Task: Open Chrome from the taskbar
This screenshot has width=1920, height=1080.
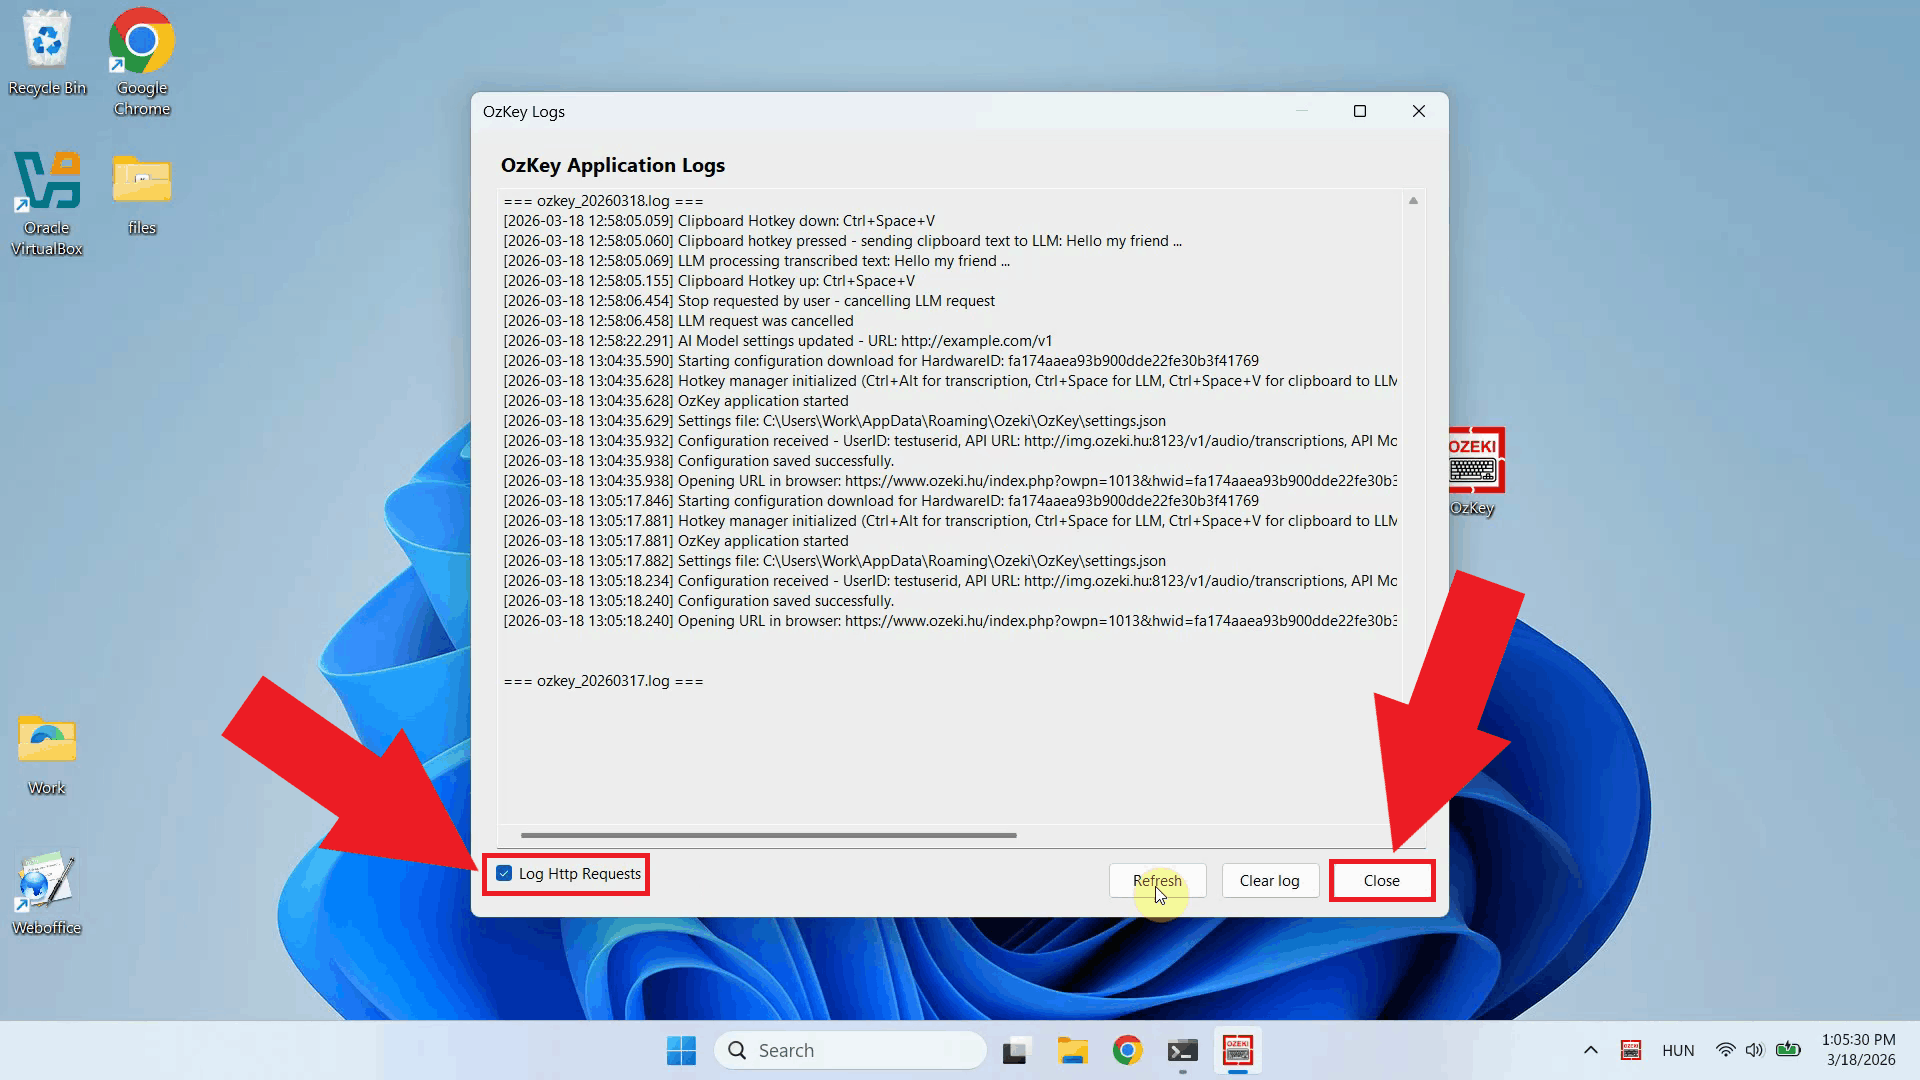Action: point(1127,1050)
